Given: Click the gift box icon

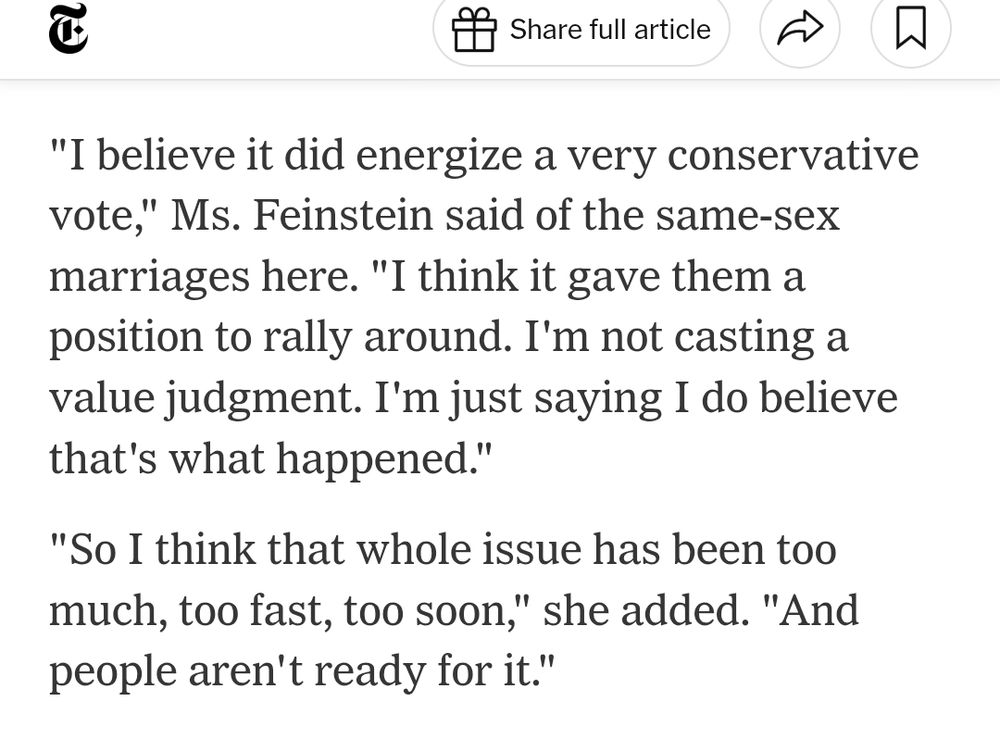Looking at the screenshot, I should click(x=474, y=30).
